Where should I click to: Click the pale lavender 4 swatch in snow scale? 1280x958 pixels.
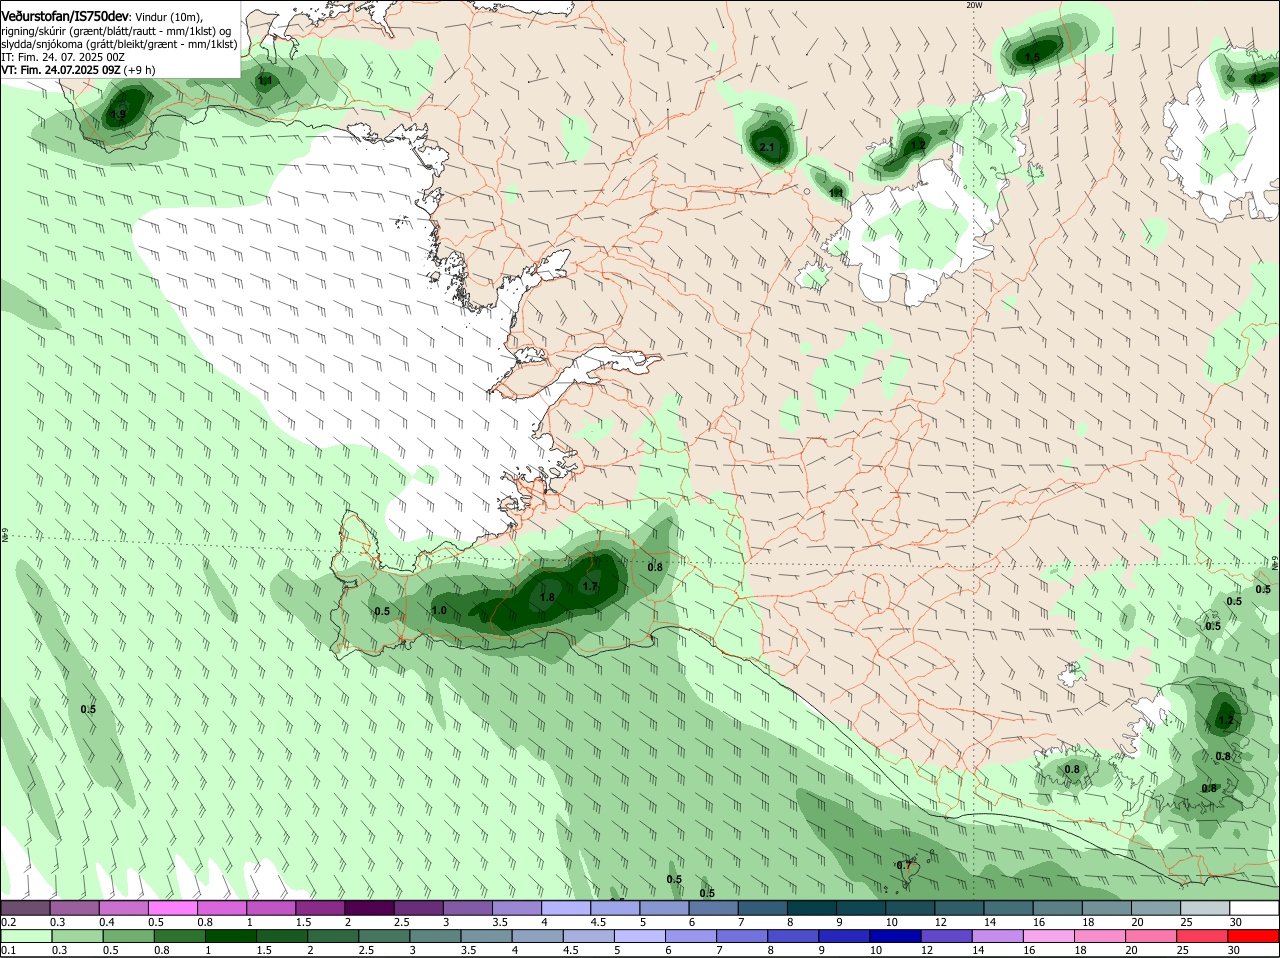[x=566, y=908]
